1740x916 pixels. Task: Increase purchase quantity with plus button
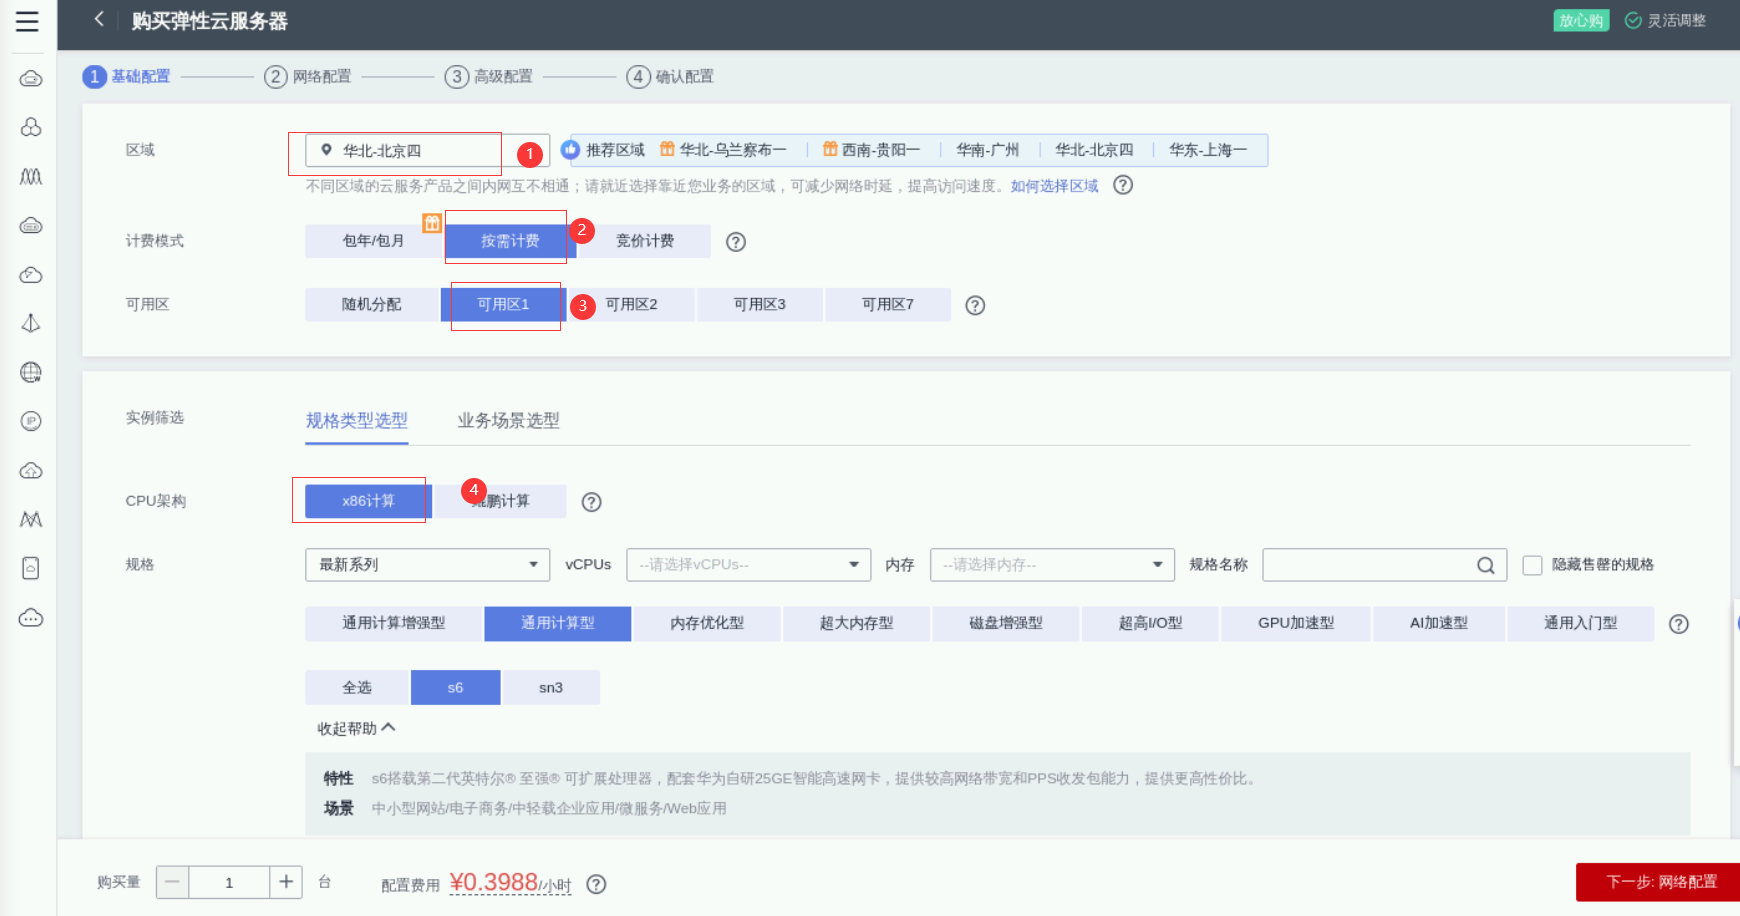tap(286, 882)
